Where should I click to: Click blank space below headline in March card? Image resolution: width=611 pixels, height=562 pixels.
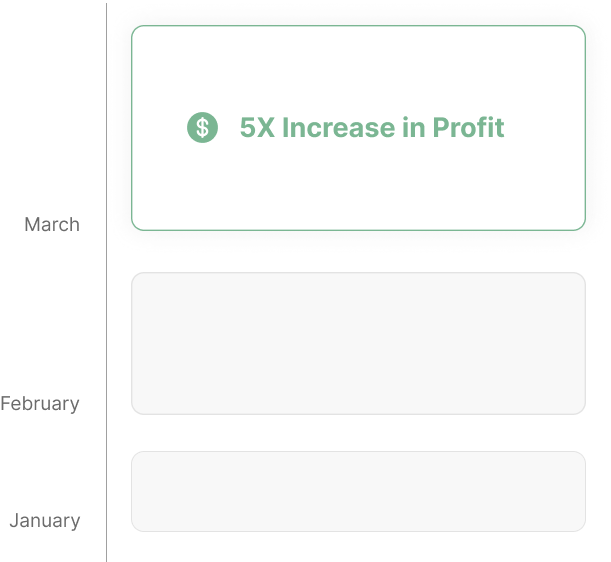(358, 185)
